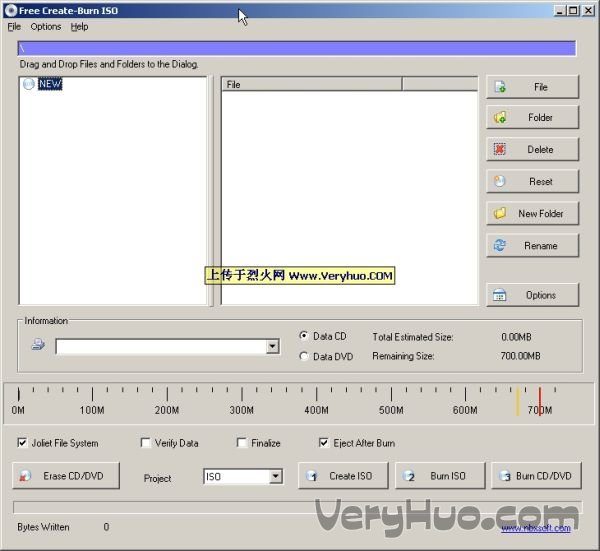The image size is (600, 551).
Task: Click the Create ISO button
Action: pos(343,476)
